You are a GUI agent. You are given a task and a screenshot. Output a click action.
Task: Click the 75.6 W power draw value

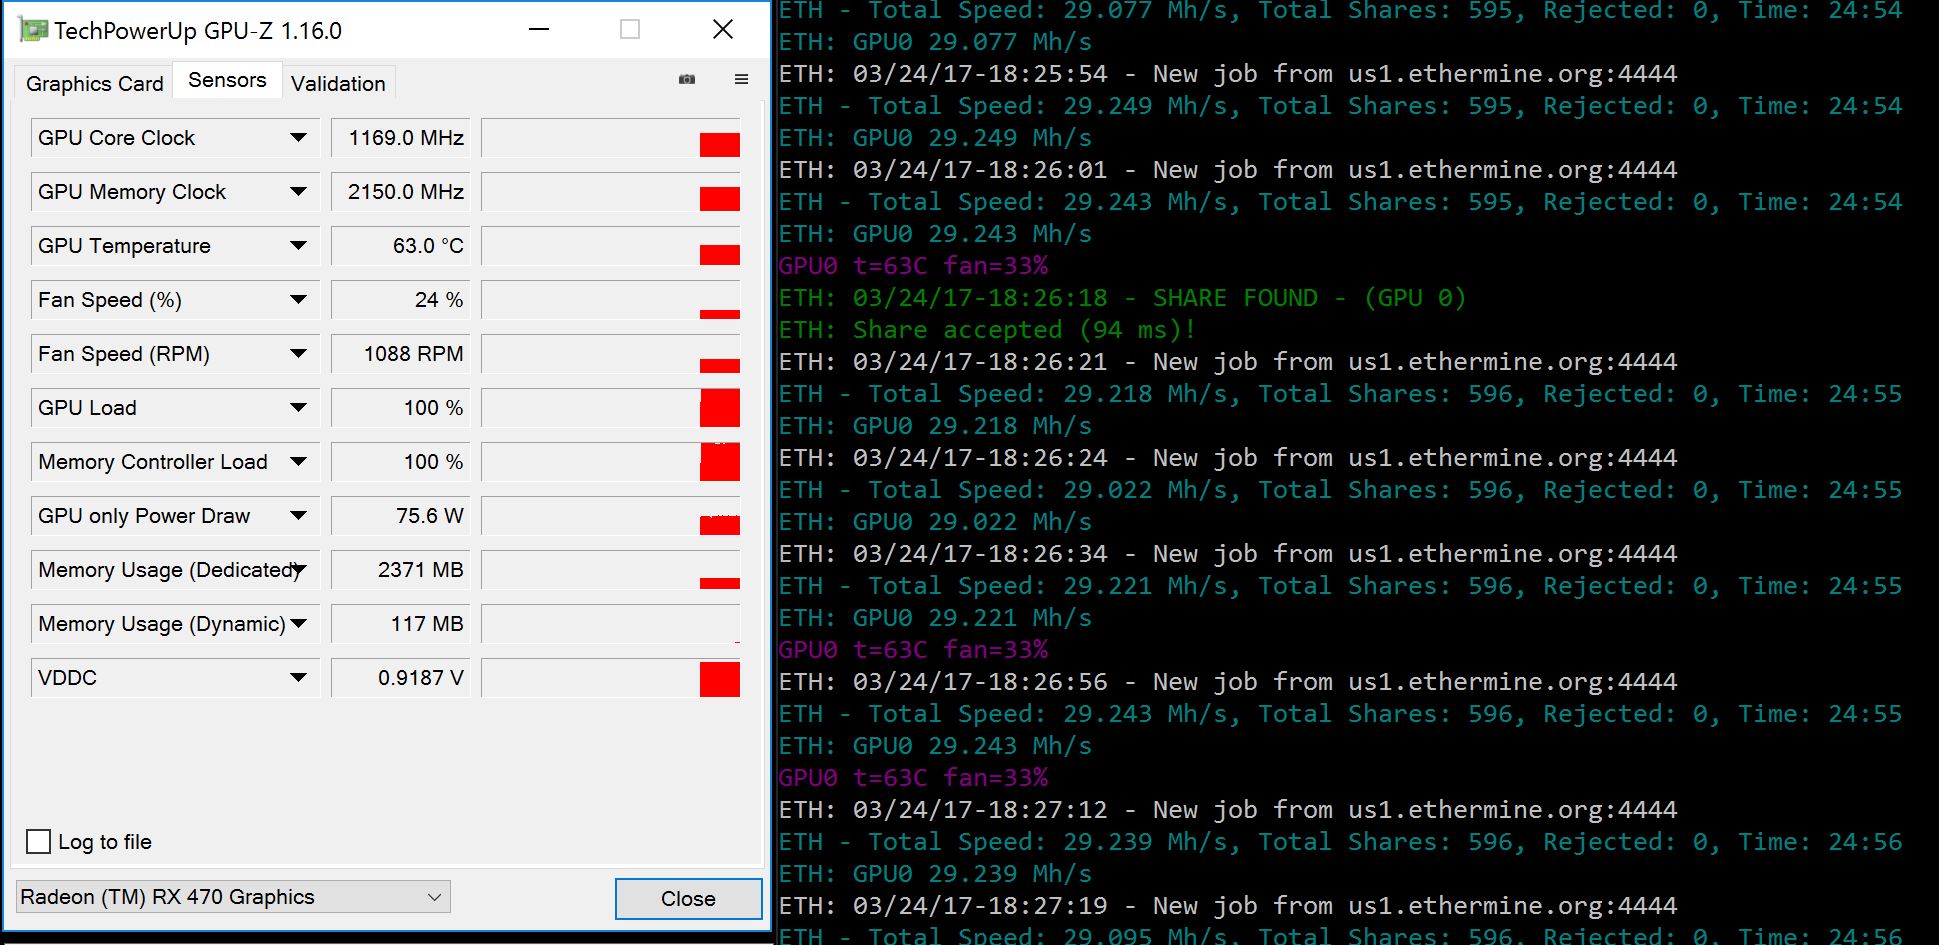(401, 516)
